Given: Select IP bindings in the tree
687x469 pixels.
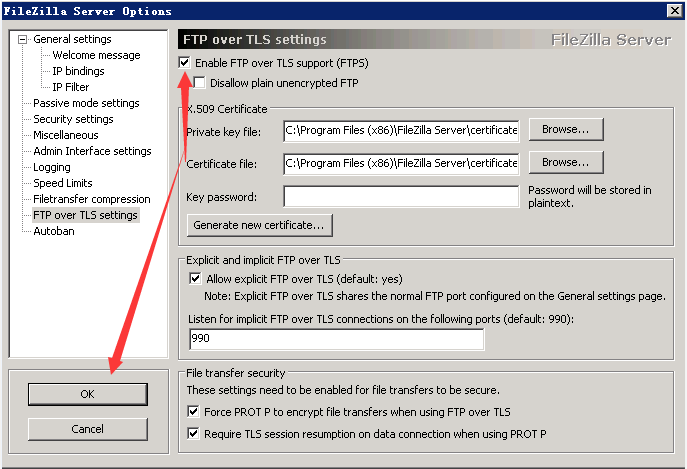Looking at the screenshot, I should (x=78, y=71).
